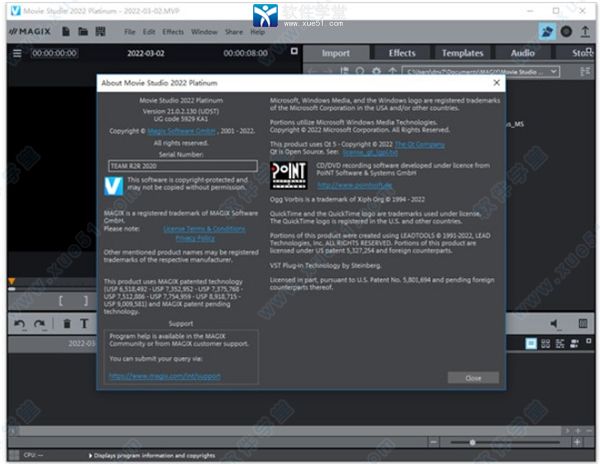
Task: Open Media Pool settings gear icon
Action: (x=377, y=72)
